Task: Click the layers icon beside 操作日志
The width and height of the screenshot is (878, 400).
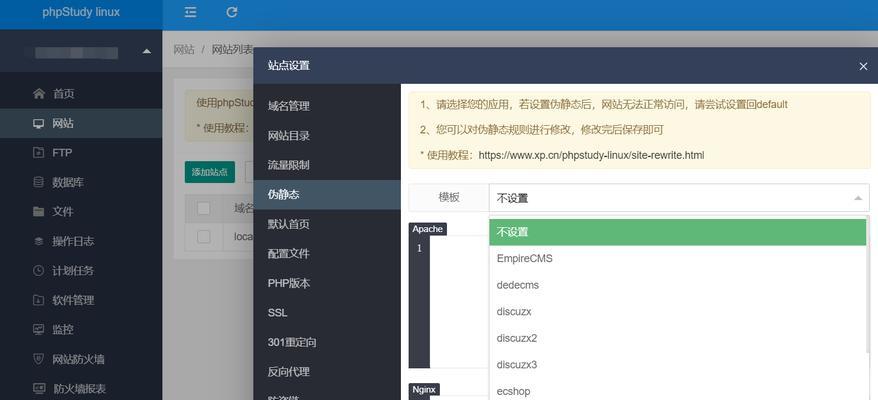Action: coord(39,241)
